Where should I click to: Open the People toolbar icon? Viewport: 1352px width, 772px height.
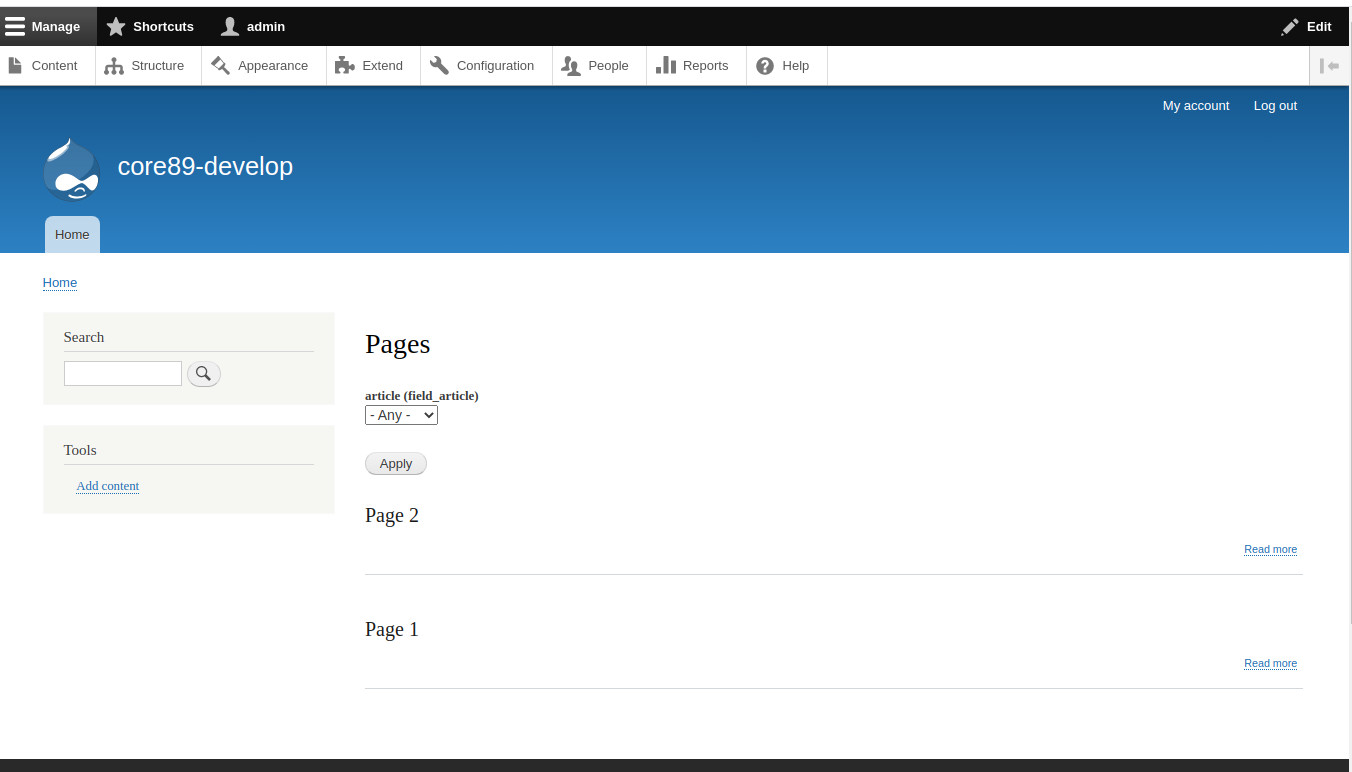tap(572, 65)
